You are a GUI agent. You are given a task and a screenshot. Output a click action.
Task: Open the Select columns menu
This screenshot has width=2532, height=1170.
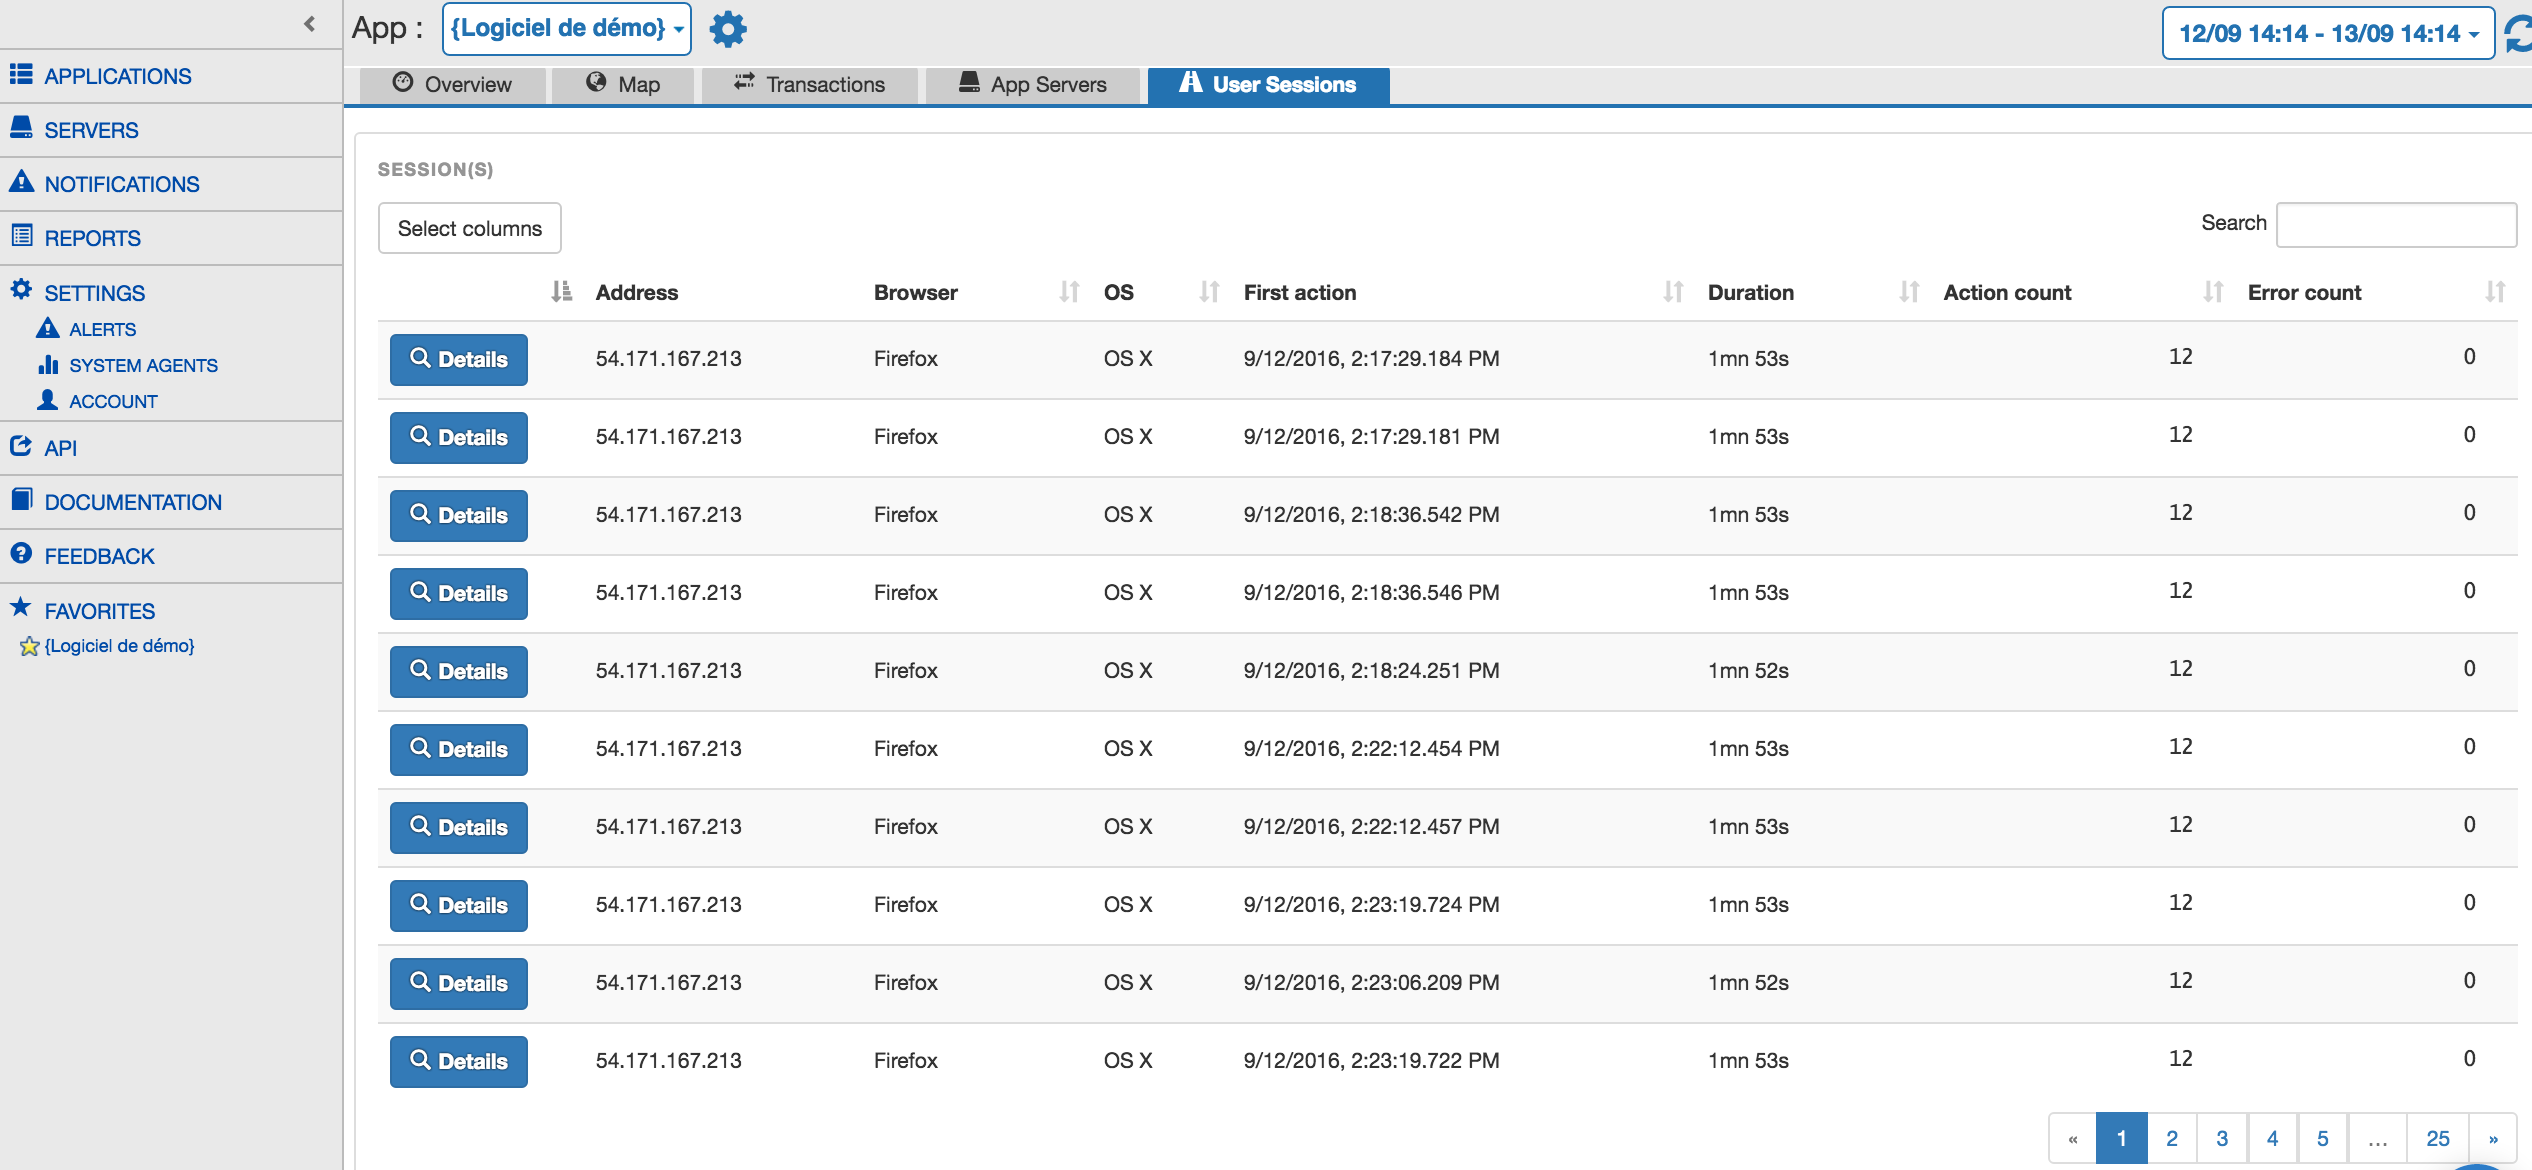pyautogui.click(x=469, y=228)
